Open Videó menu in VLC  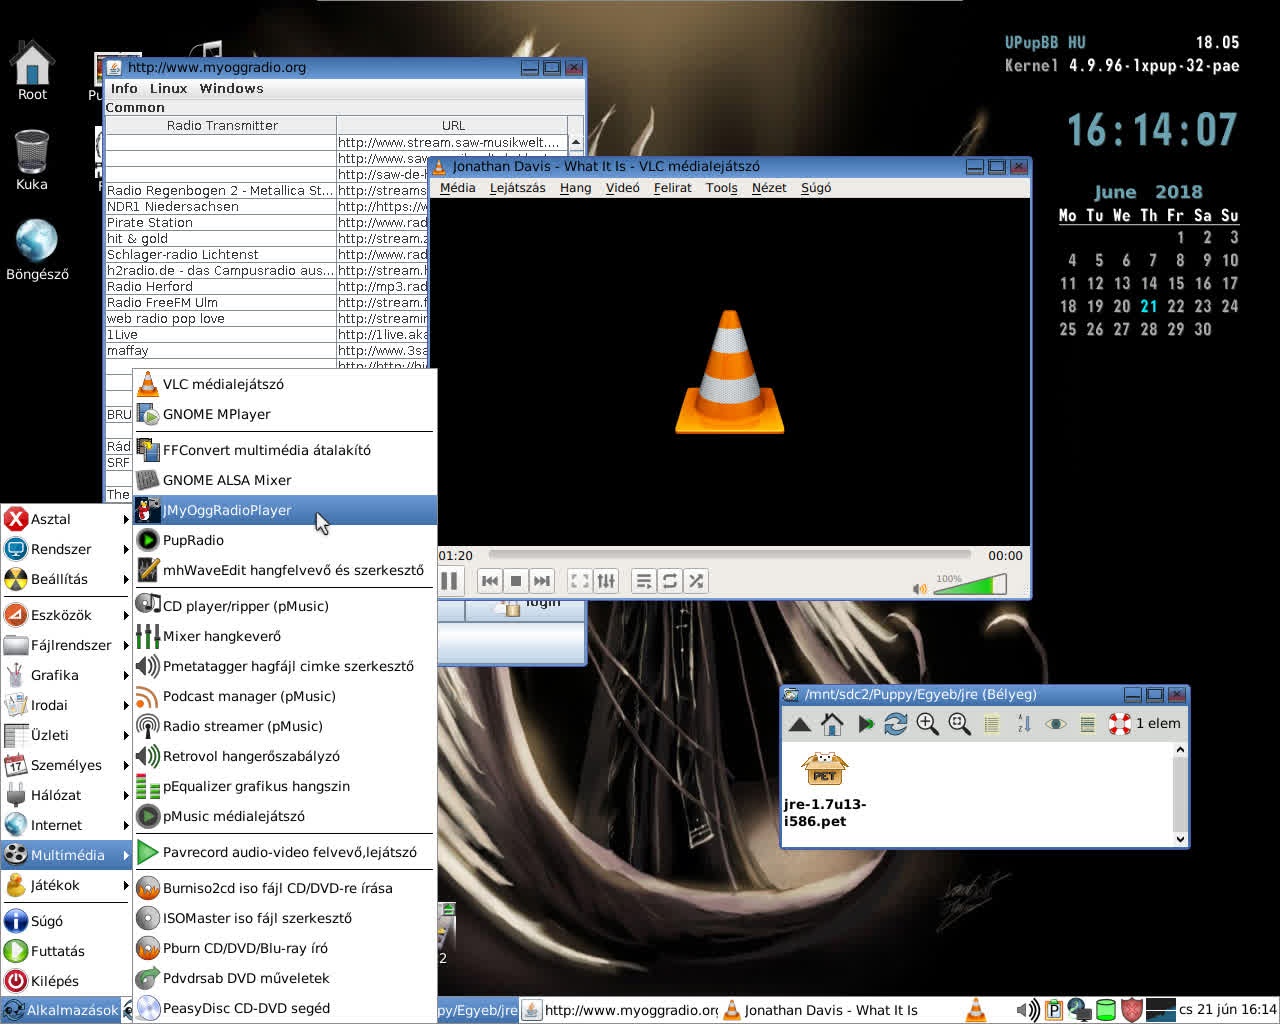click(622, 188)
